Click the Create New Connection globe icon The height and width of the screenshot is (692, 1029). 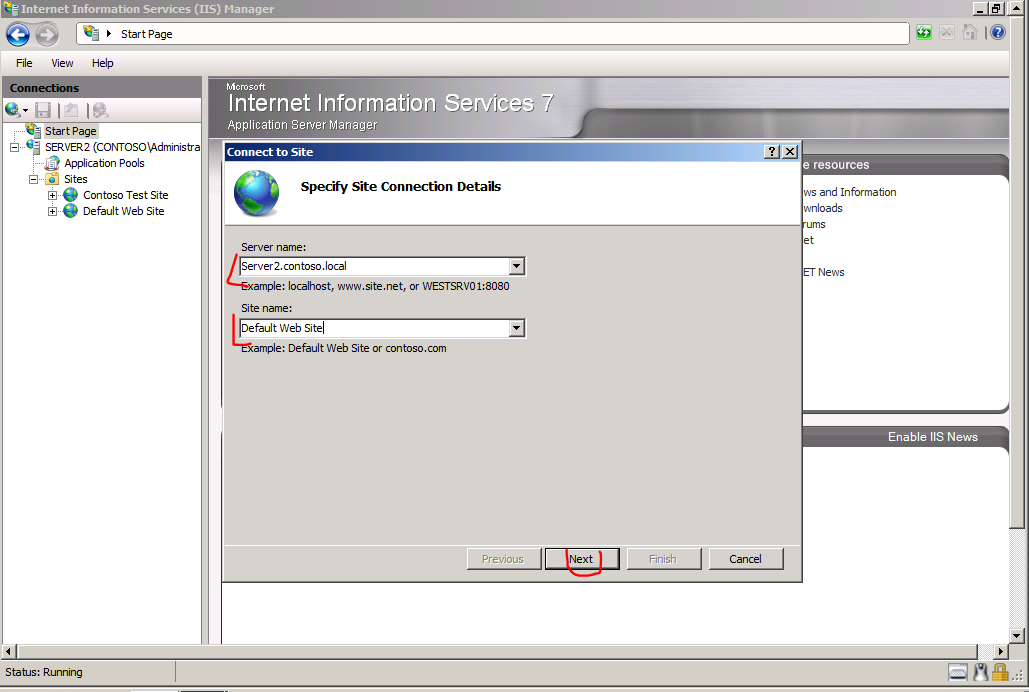(12, 110)
